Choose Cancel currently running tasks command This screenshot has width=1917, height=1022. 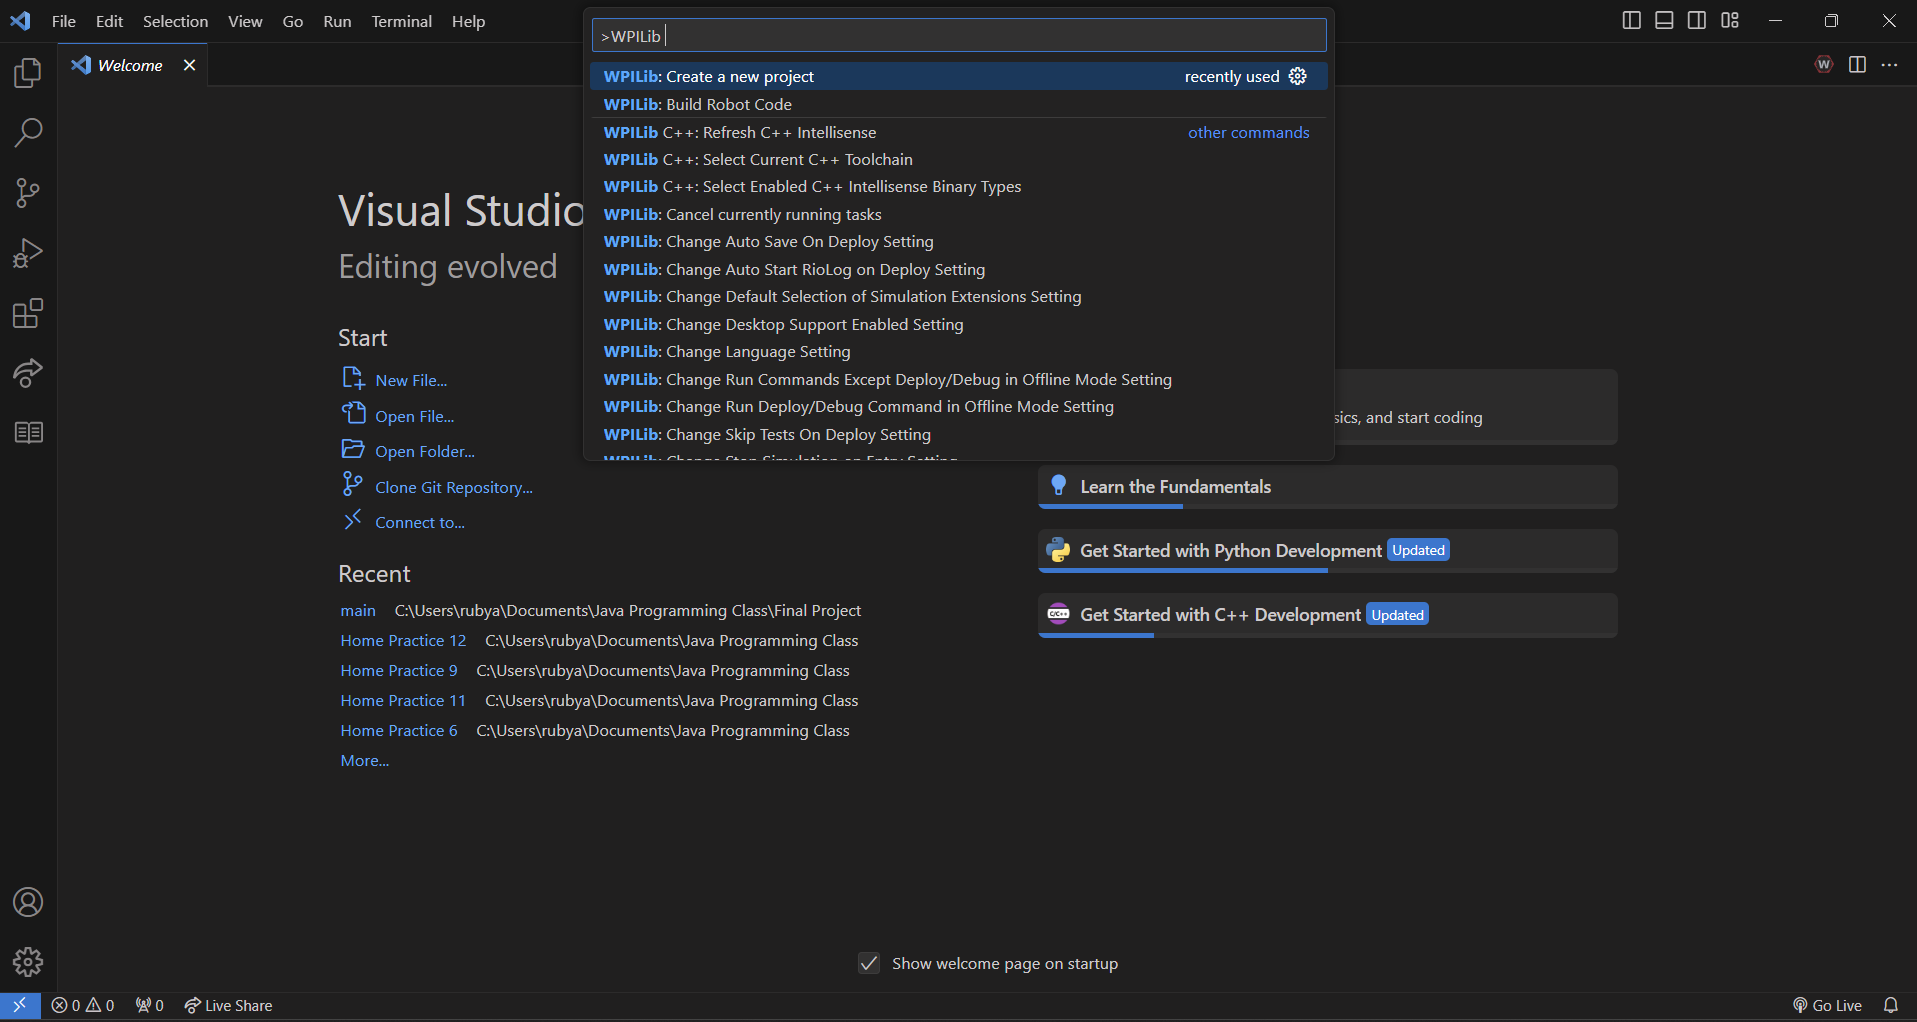[959, 215]
